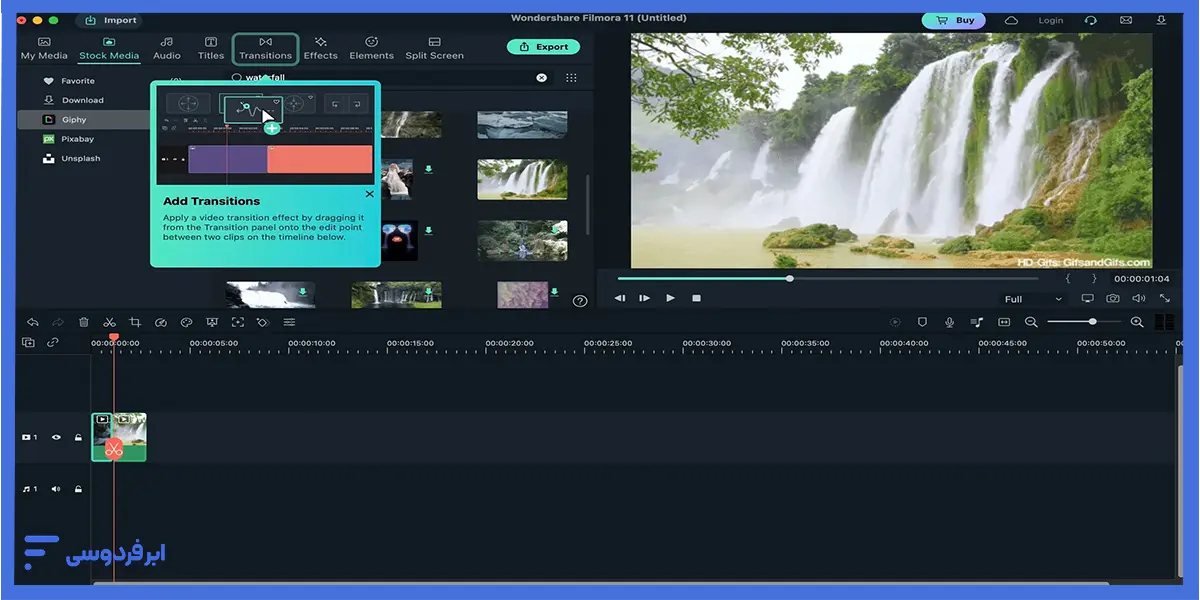The image size is (1200, 600).
Task: Lock audio track 1
Action: click(78, 489)
